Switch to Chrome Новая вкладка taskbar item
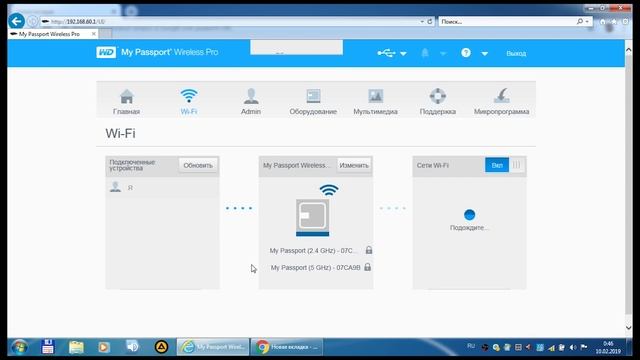 point(287,347)
